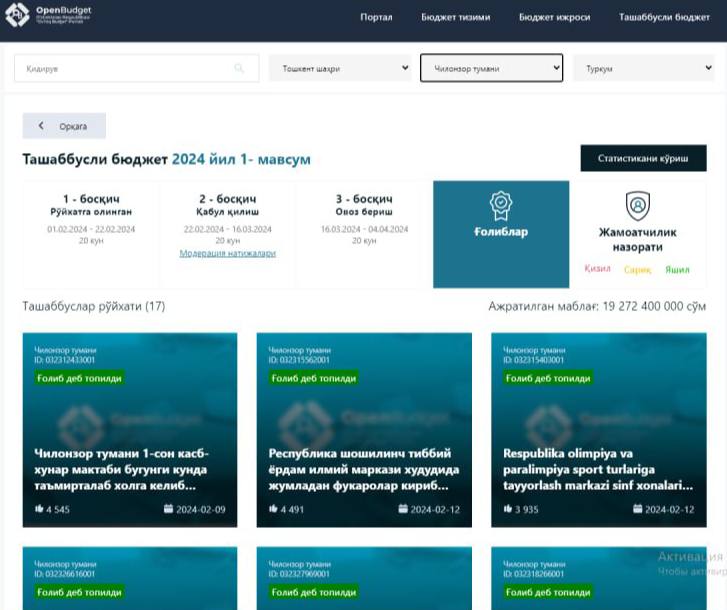Open the Портал menu item
Image resolution: width=727 pixels, height=610 pixels.
coord(376,18)
